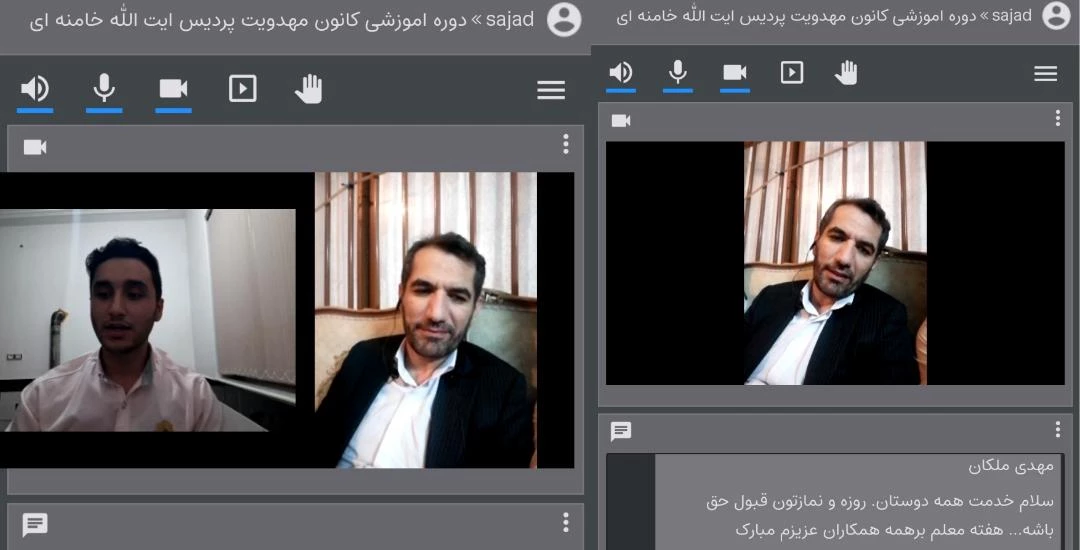Expand the right video pod's three-dot options
This screenshot has width=1080, height=550.
[x=1057, y=119]
